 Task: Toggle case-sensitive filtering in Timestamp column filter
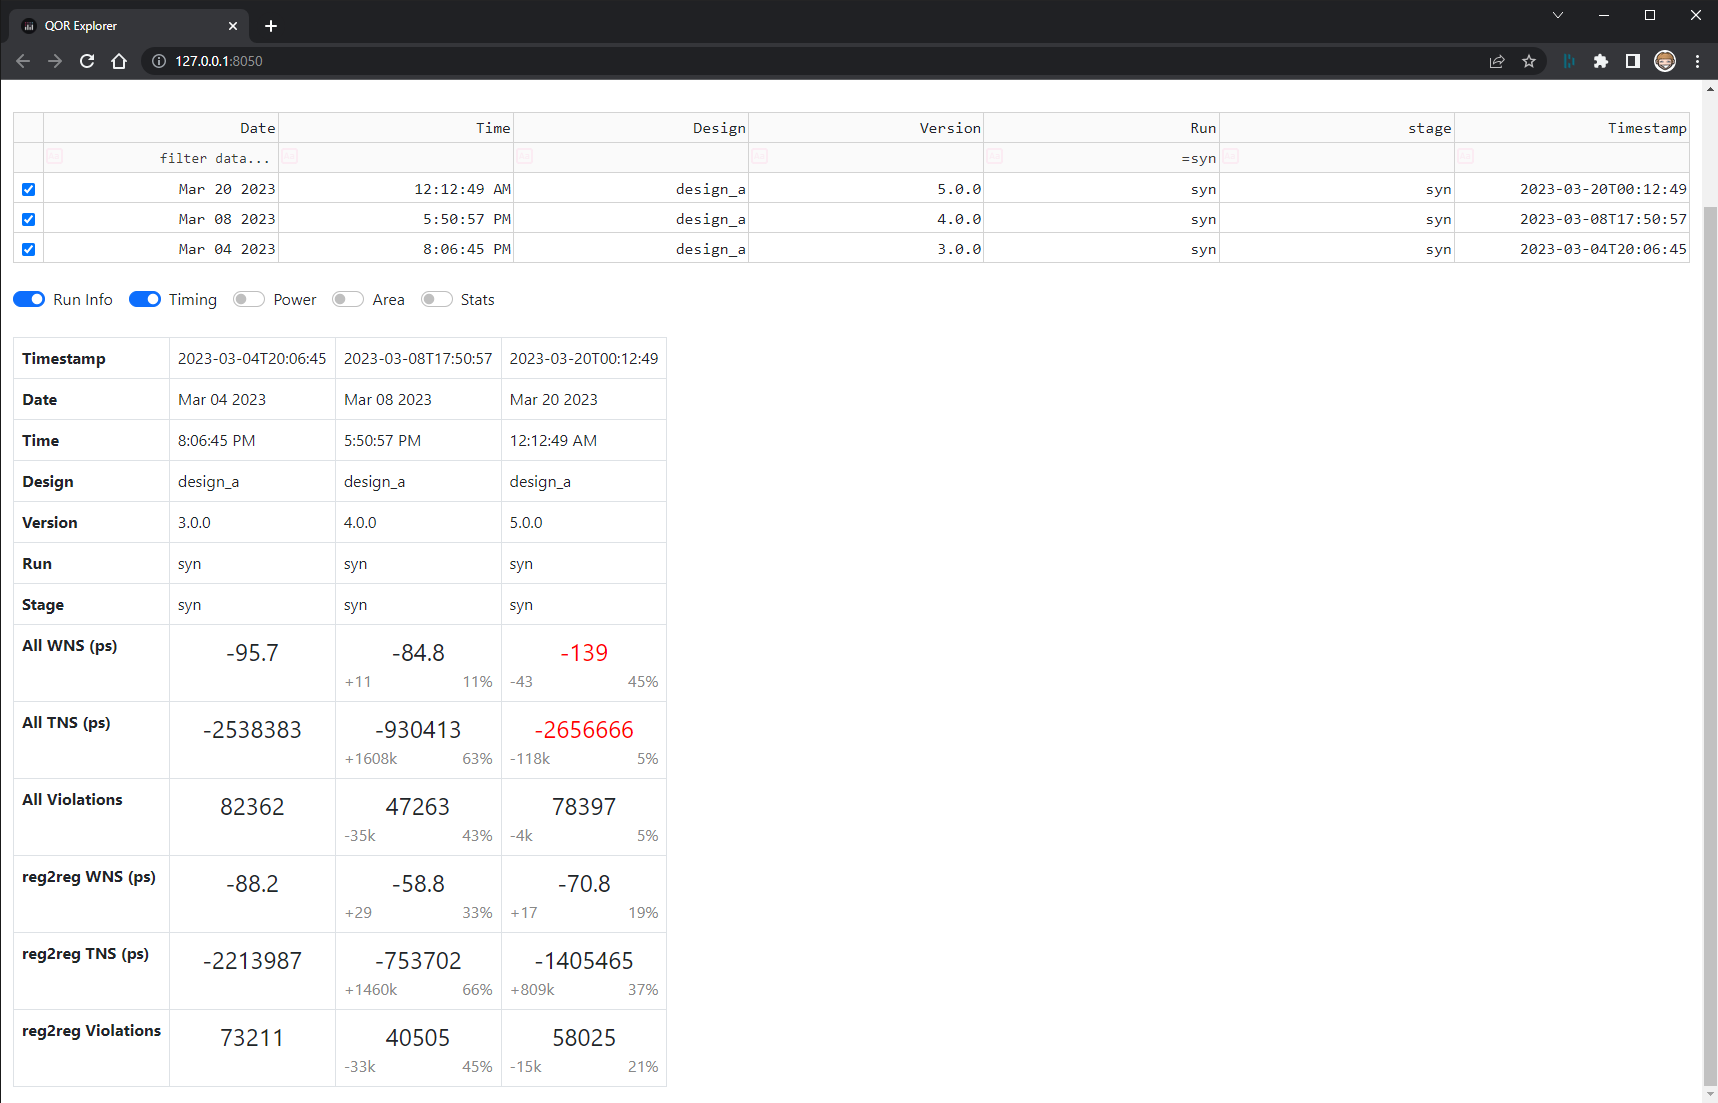pos(1466,157)
